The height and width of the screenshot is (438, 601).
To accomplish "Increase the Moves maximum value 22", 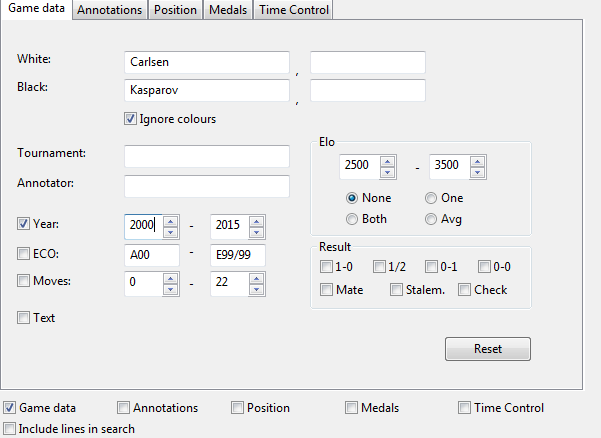I will pos(256,279).
